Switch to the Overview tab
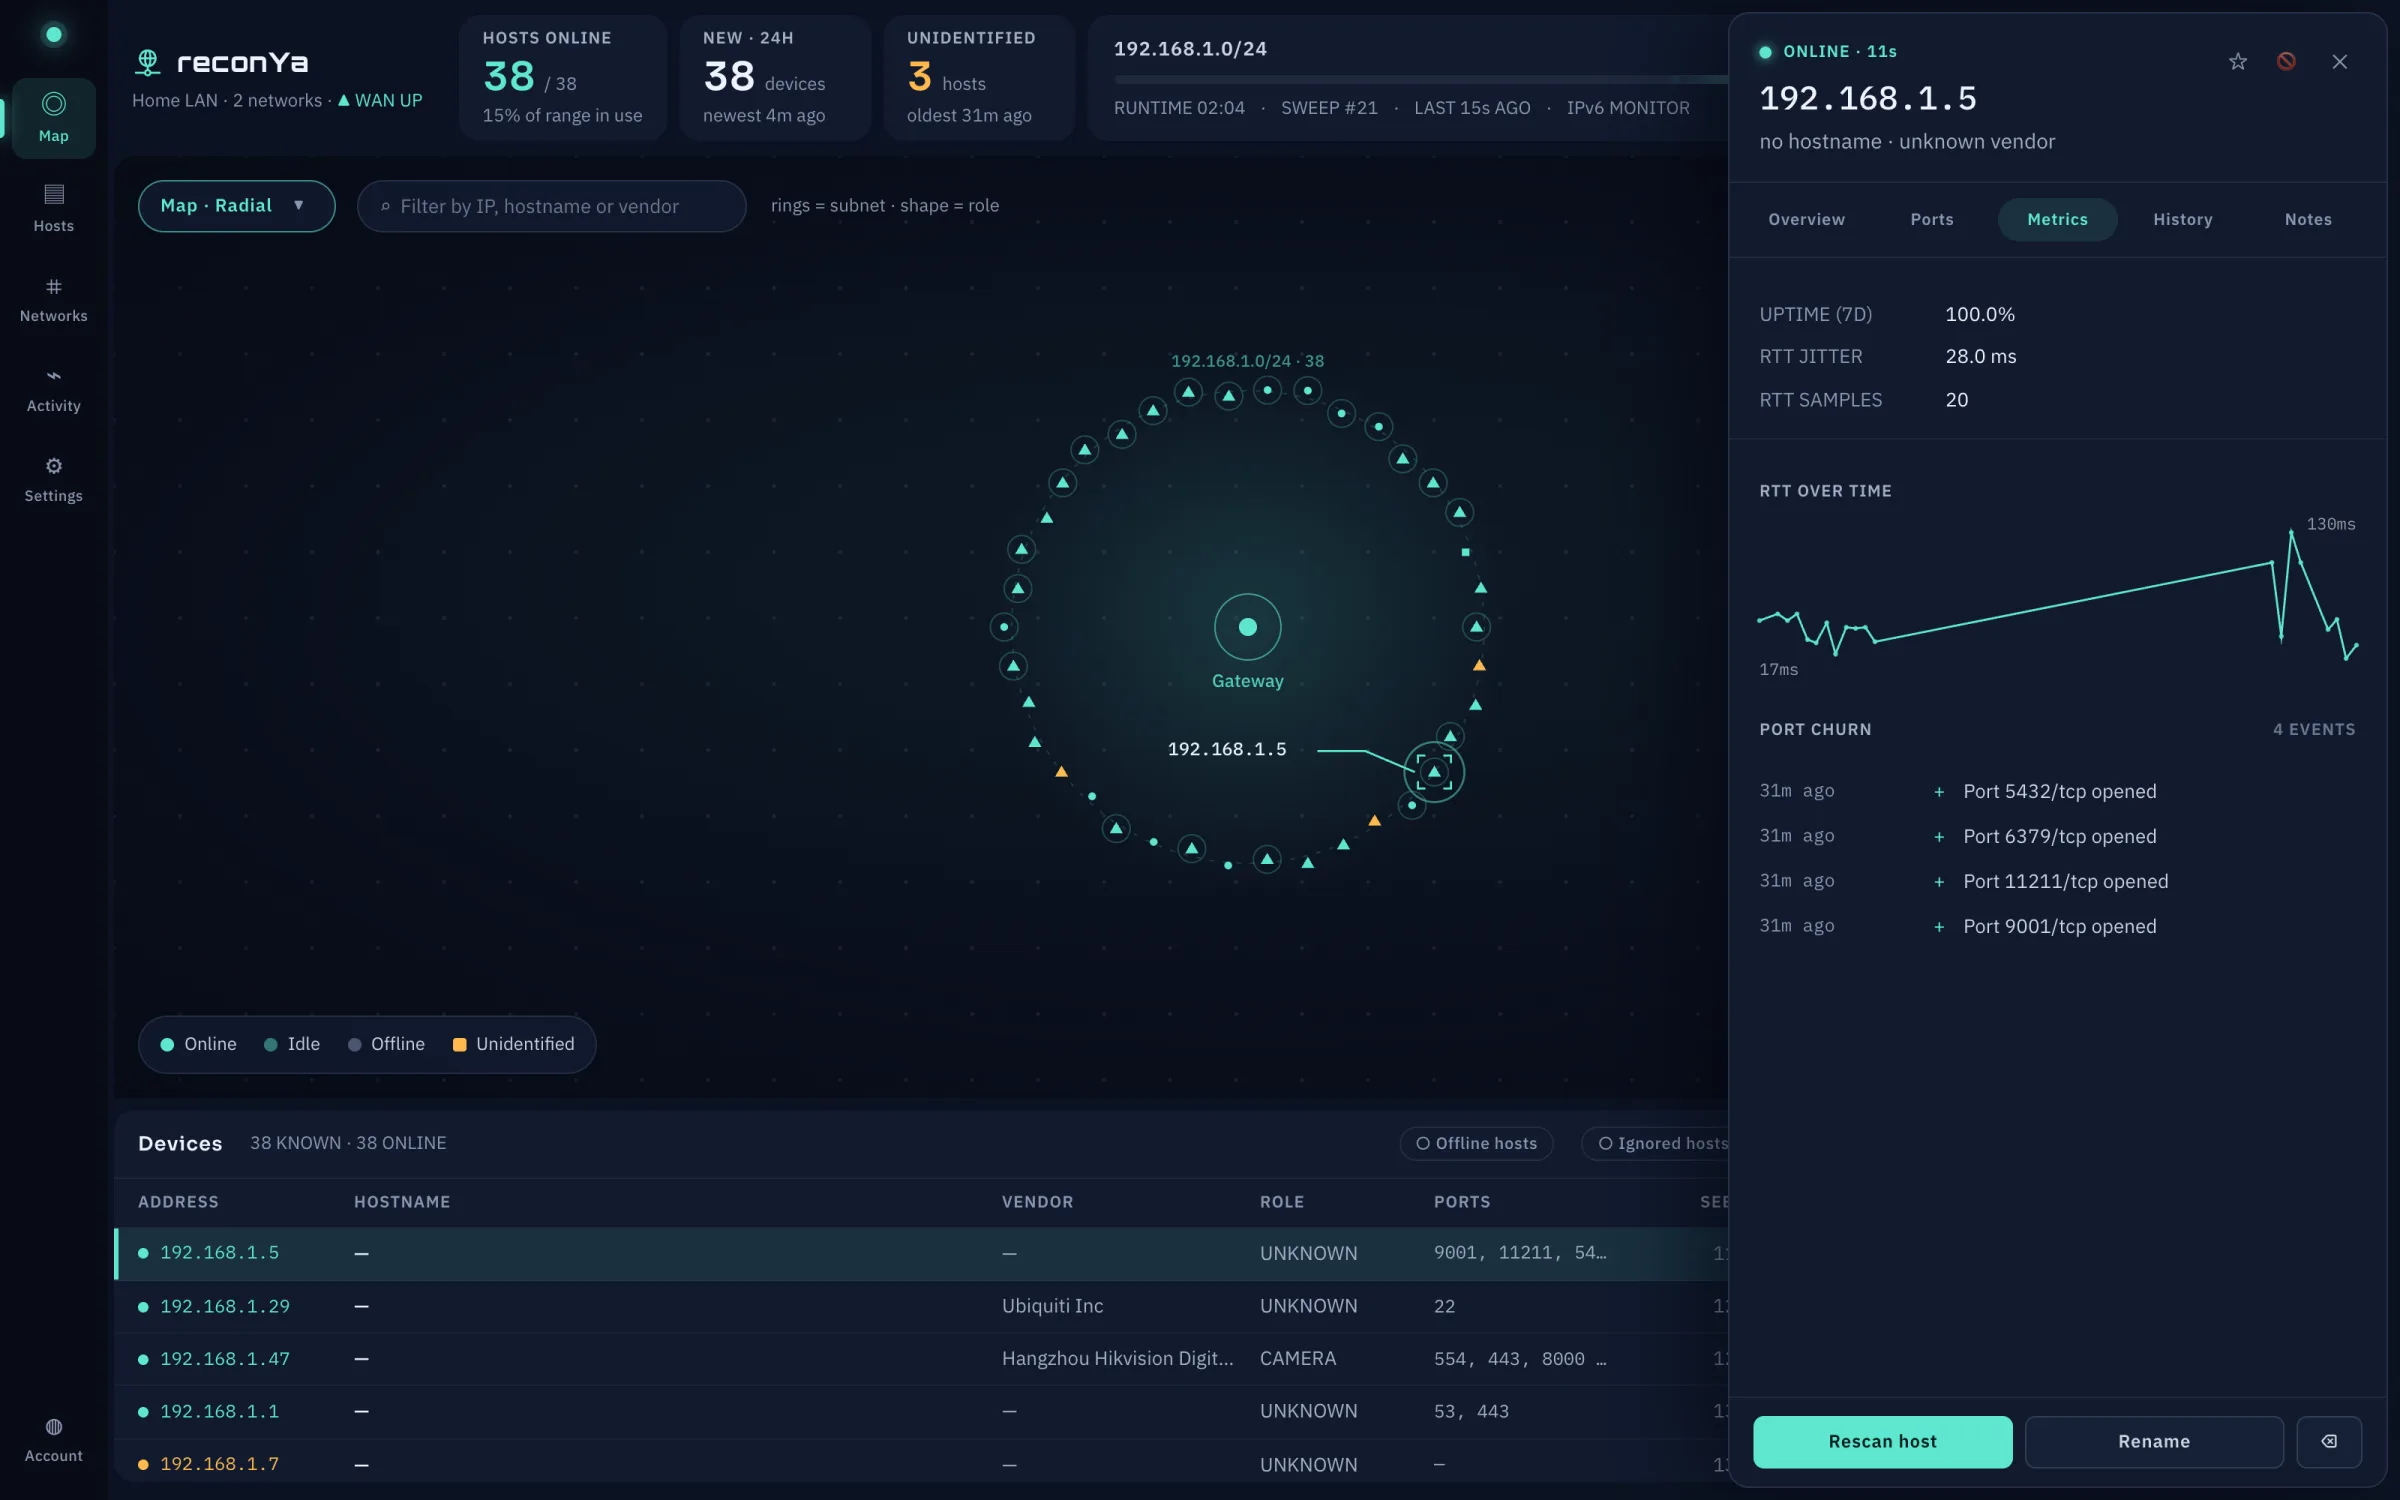 (1806, 219)
